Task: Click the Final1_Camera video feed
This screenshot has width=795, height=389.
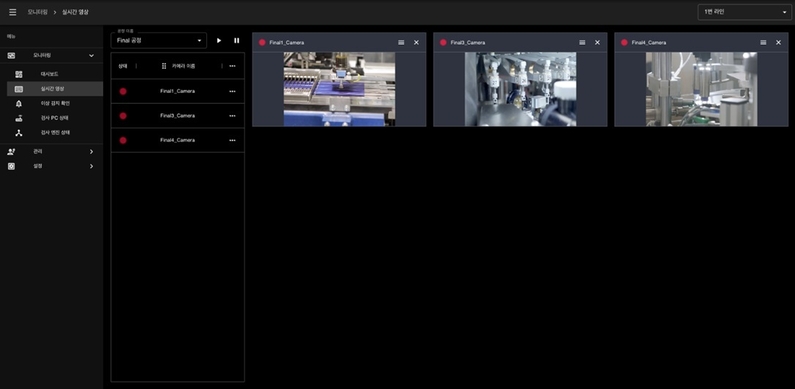Action: 339,89
